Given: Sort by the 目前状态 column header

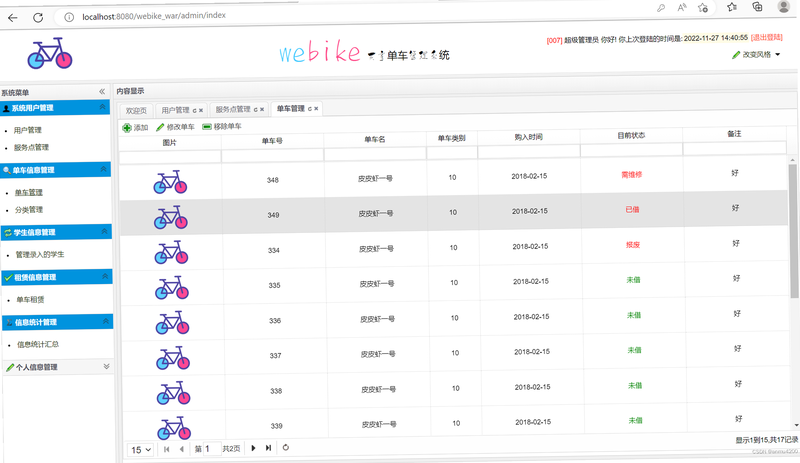Looking at the screenshot, I should click(x=631, y=135).
